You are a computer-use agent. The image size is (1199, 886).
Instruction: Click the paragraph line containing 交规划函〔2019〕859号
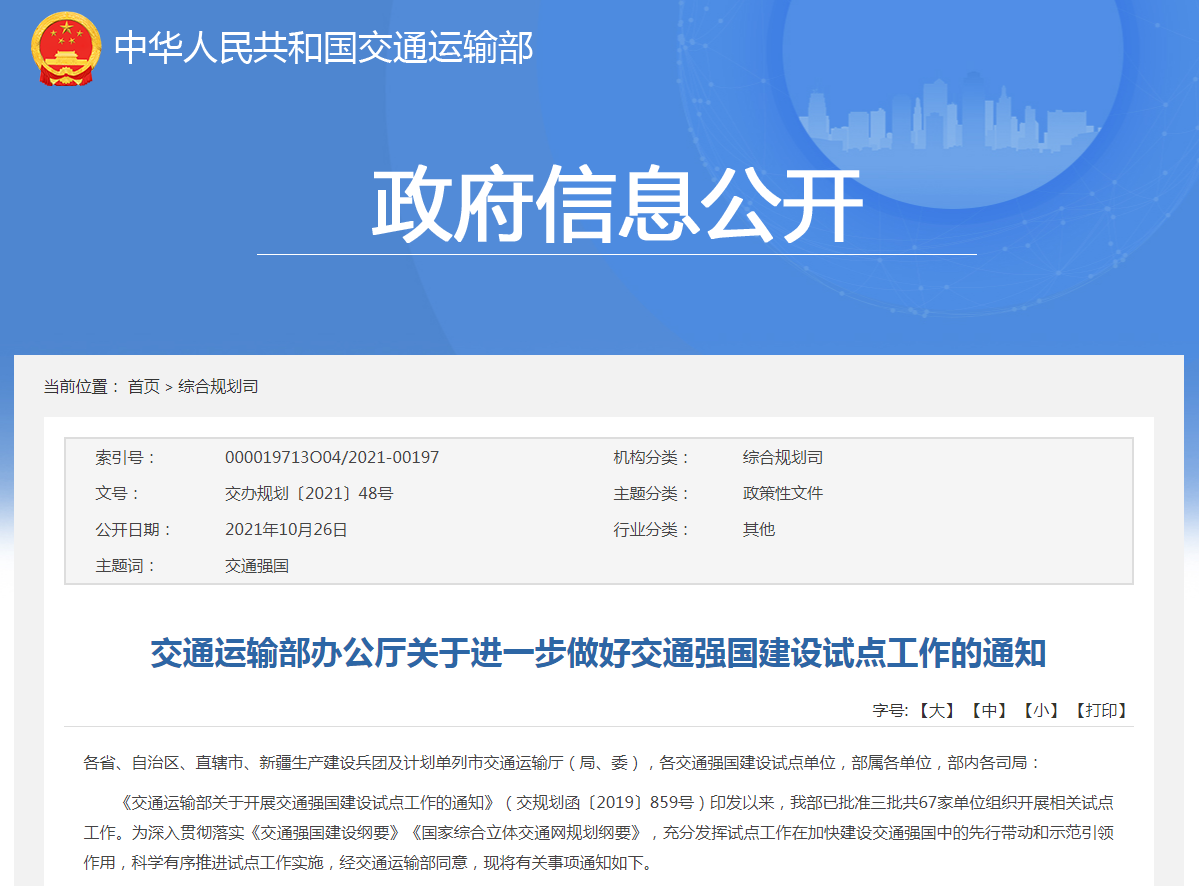[616, 803]
